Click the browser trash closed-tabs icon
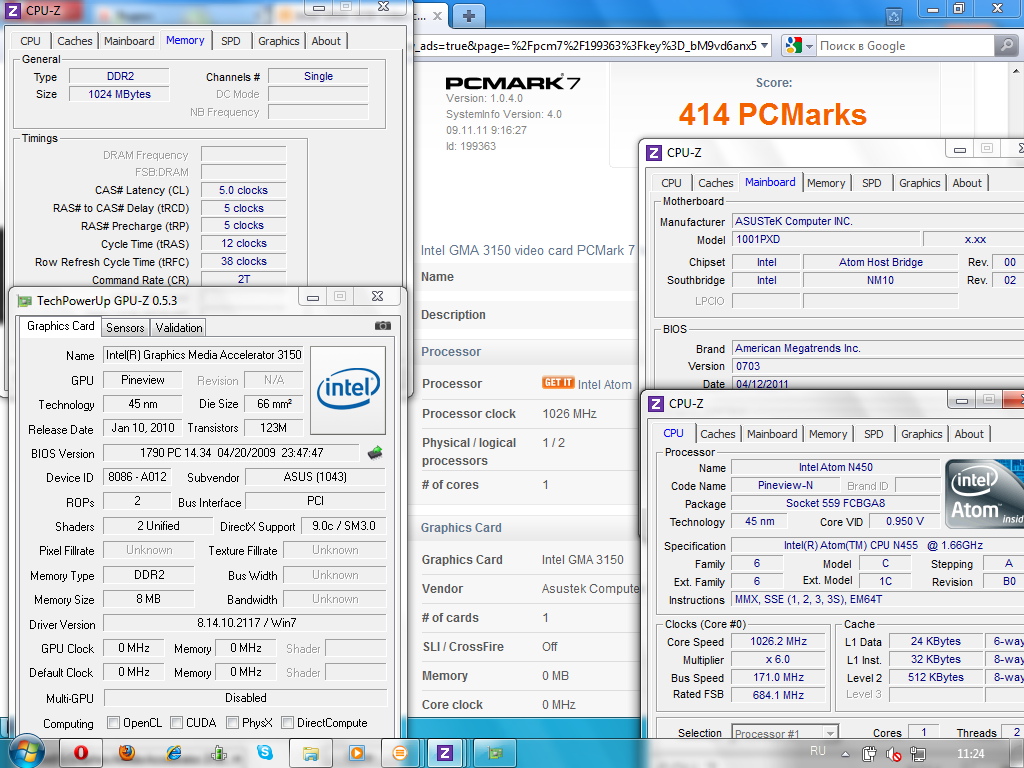 (x=893, y=16)
